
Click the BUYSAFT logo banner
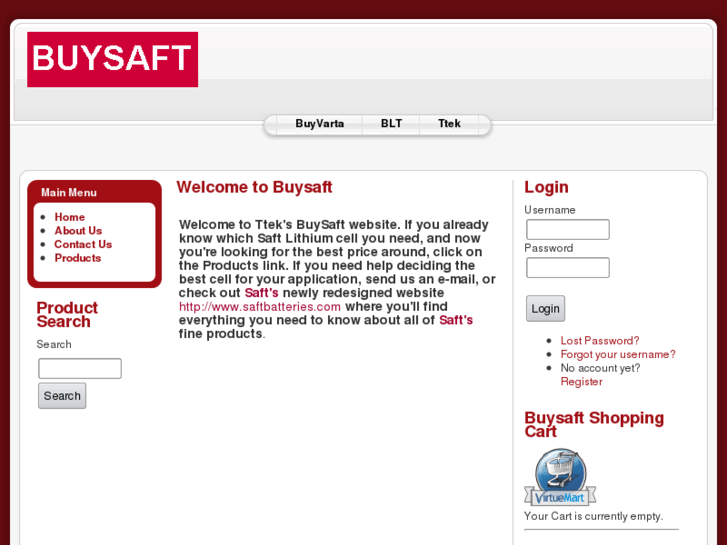pos(113,59)
